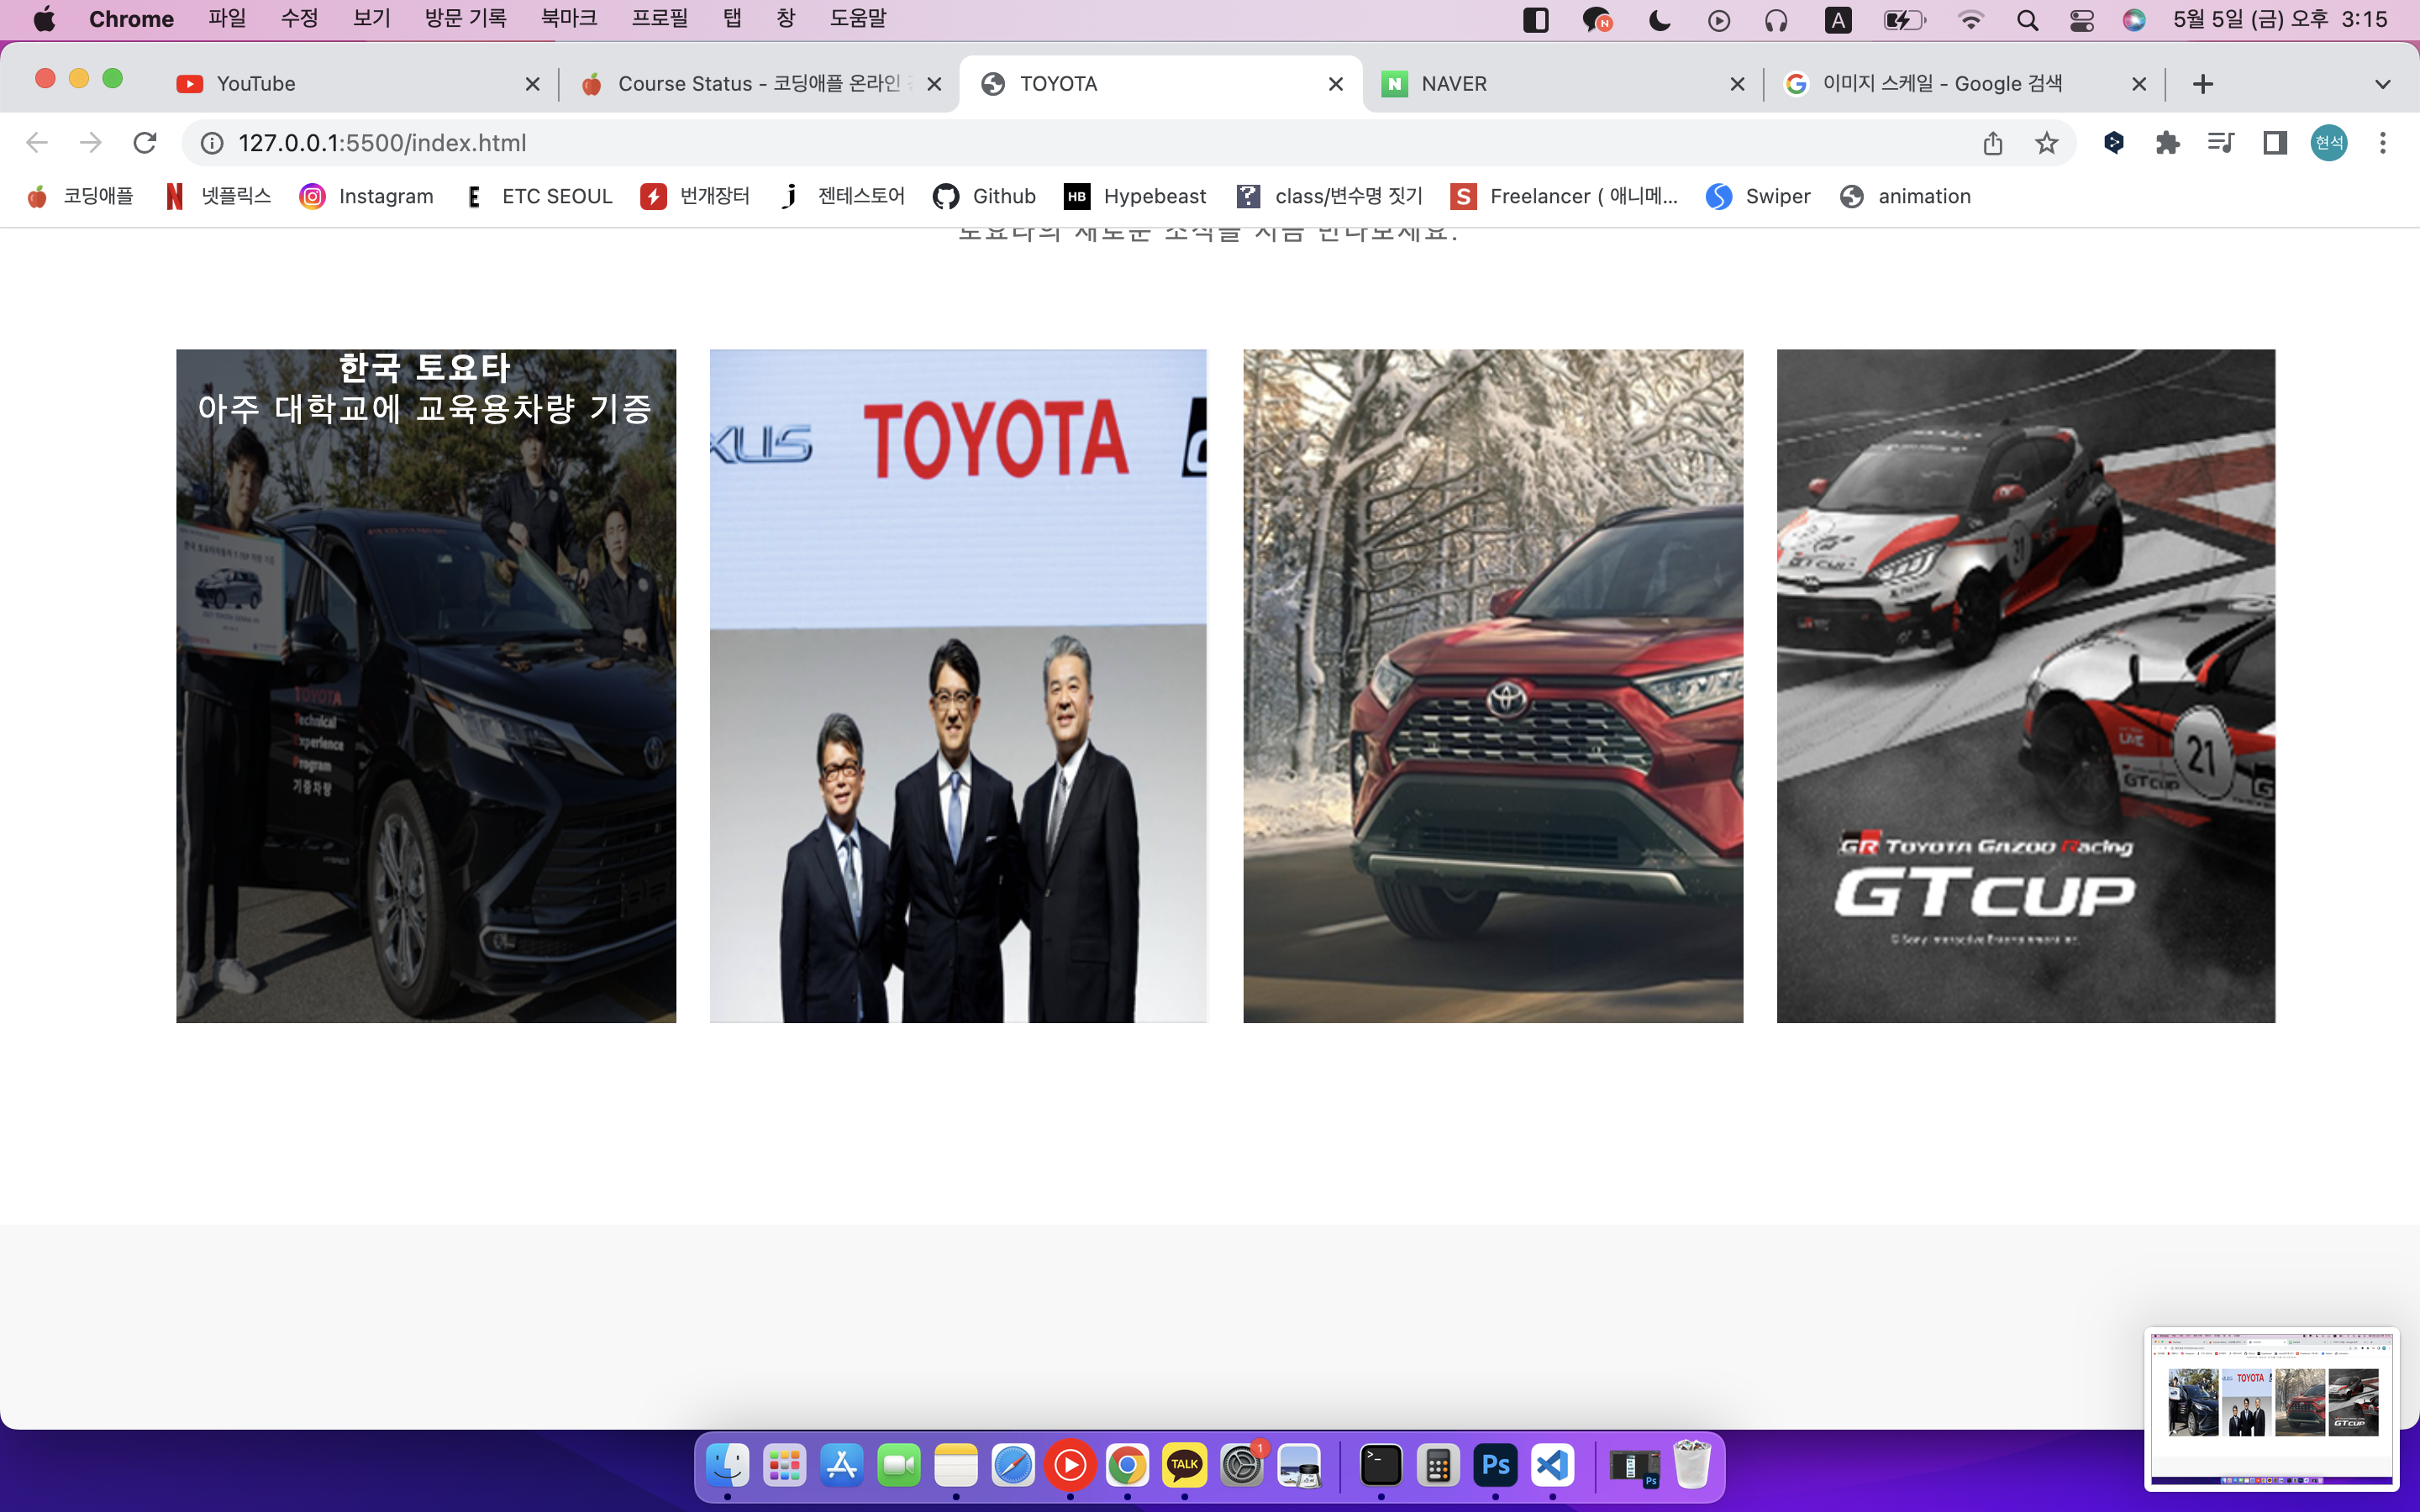Open Wi-Fi status menu
Screen dimensions: 2420x1512
click(1970, 20)
